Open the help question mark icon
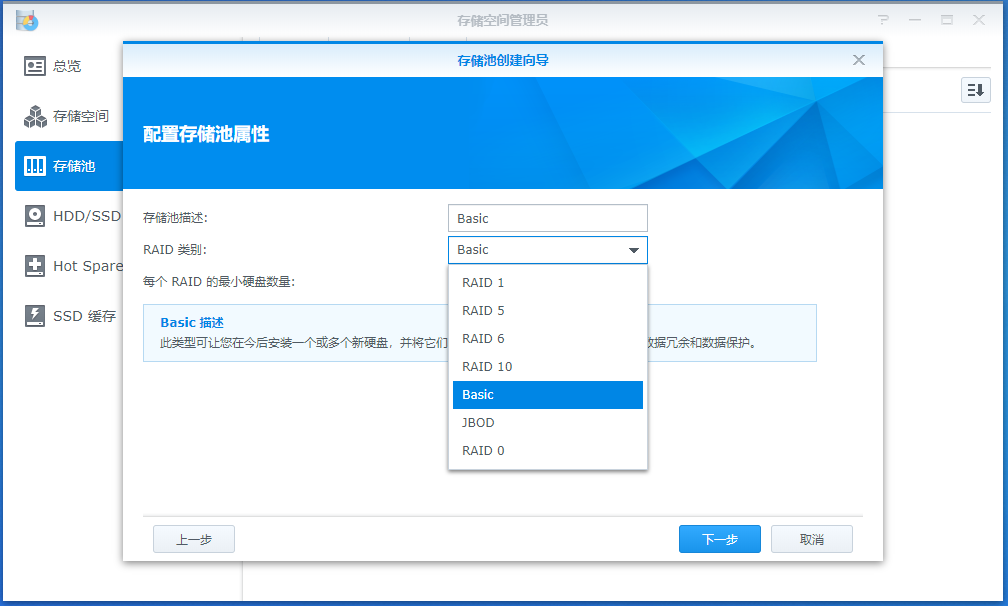 point(881,19)
